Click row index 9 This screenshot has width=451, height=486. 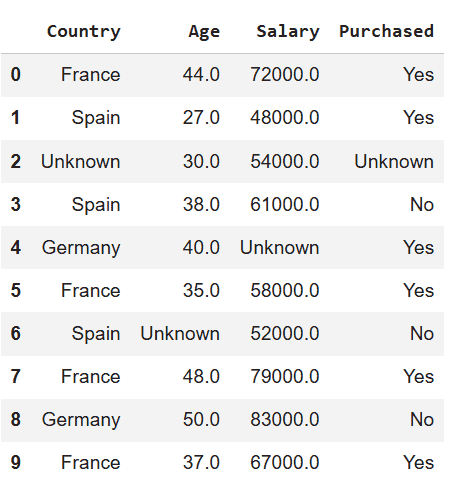[16, 463]
